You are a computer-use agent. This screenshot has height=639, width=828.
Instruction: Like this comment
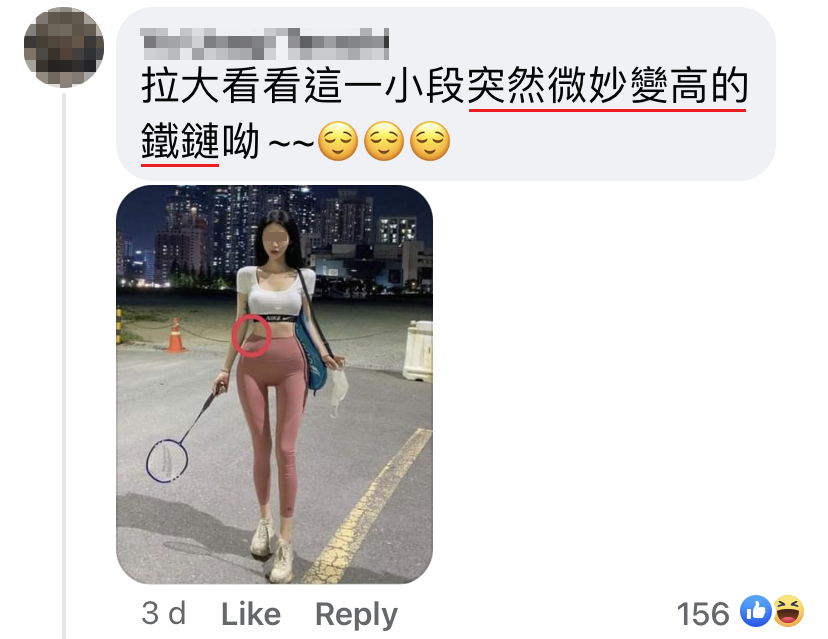(x=251, y=614)
